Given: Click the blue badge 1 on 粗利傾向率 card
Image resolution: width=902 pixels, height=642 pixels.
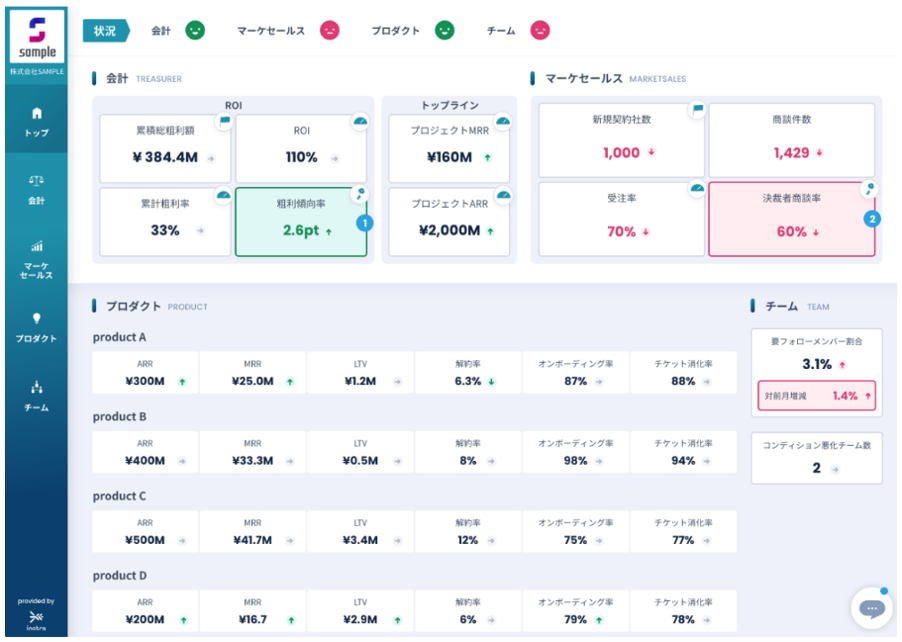Looking at the screenshot, I should point(365,223).
